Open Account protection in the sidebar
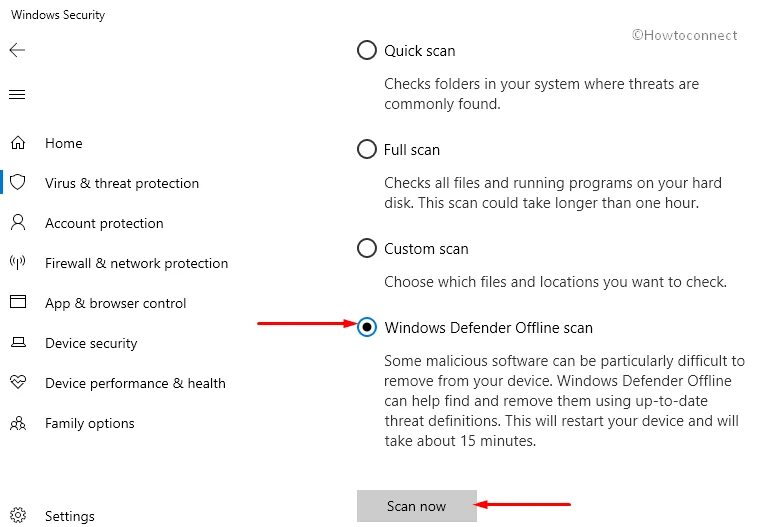This screenshot has width=782, height=527. pos(104,223)
